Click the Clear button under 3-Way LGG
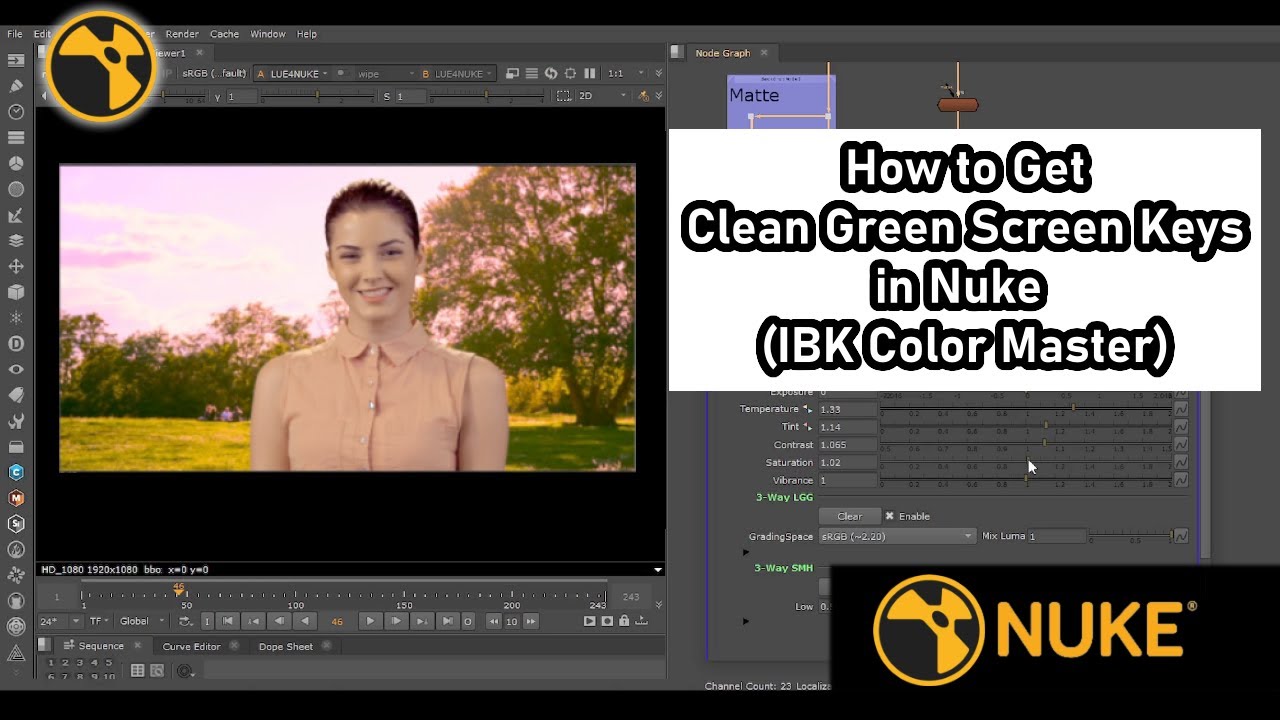Viewport: 1280px width, 720px height. [x=849, y=516]
